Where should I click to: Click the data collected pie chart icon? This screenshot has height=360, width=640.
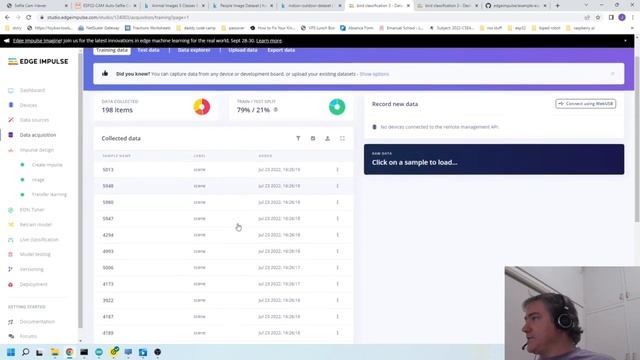[x=202, y=107]
